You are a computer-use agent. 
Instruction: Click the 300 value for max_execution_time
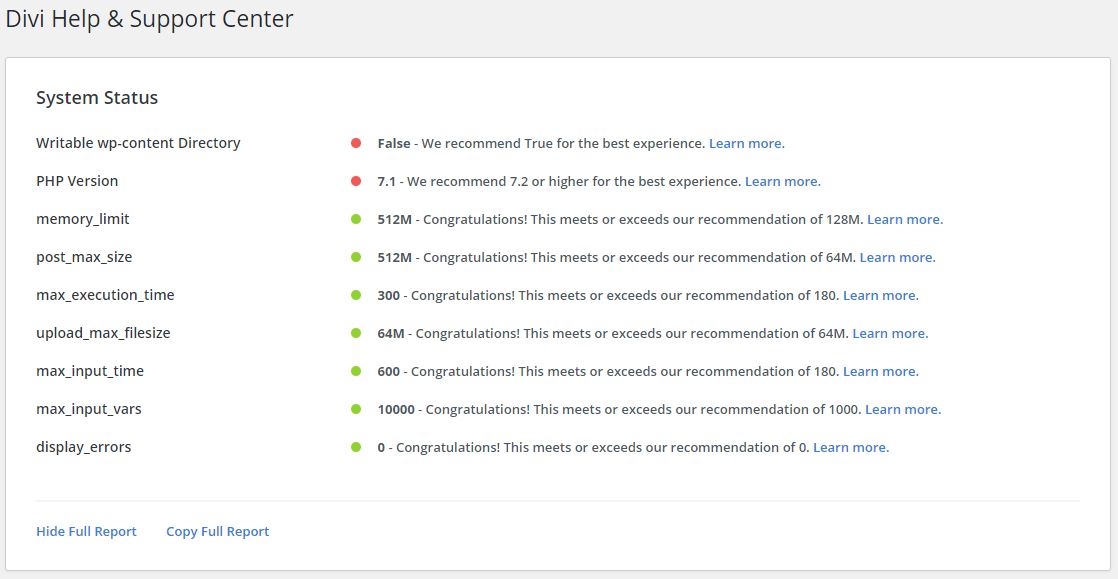tap(389, 295)
